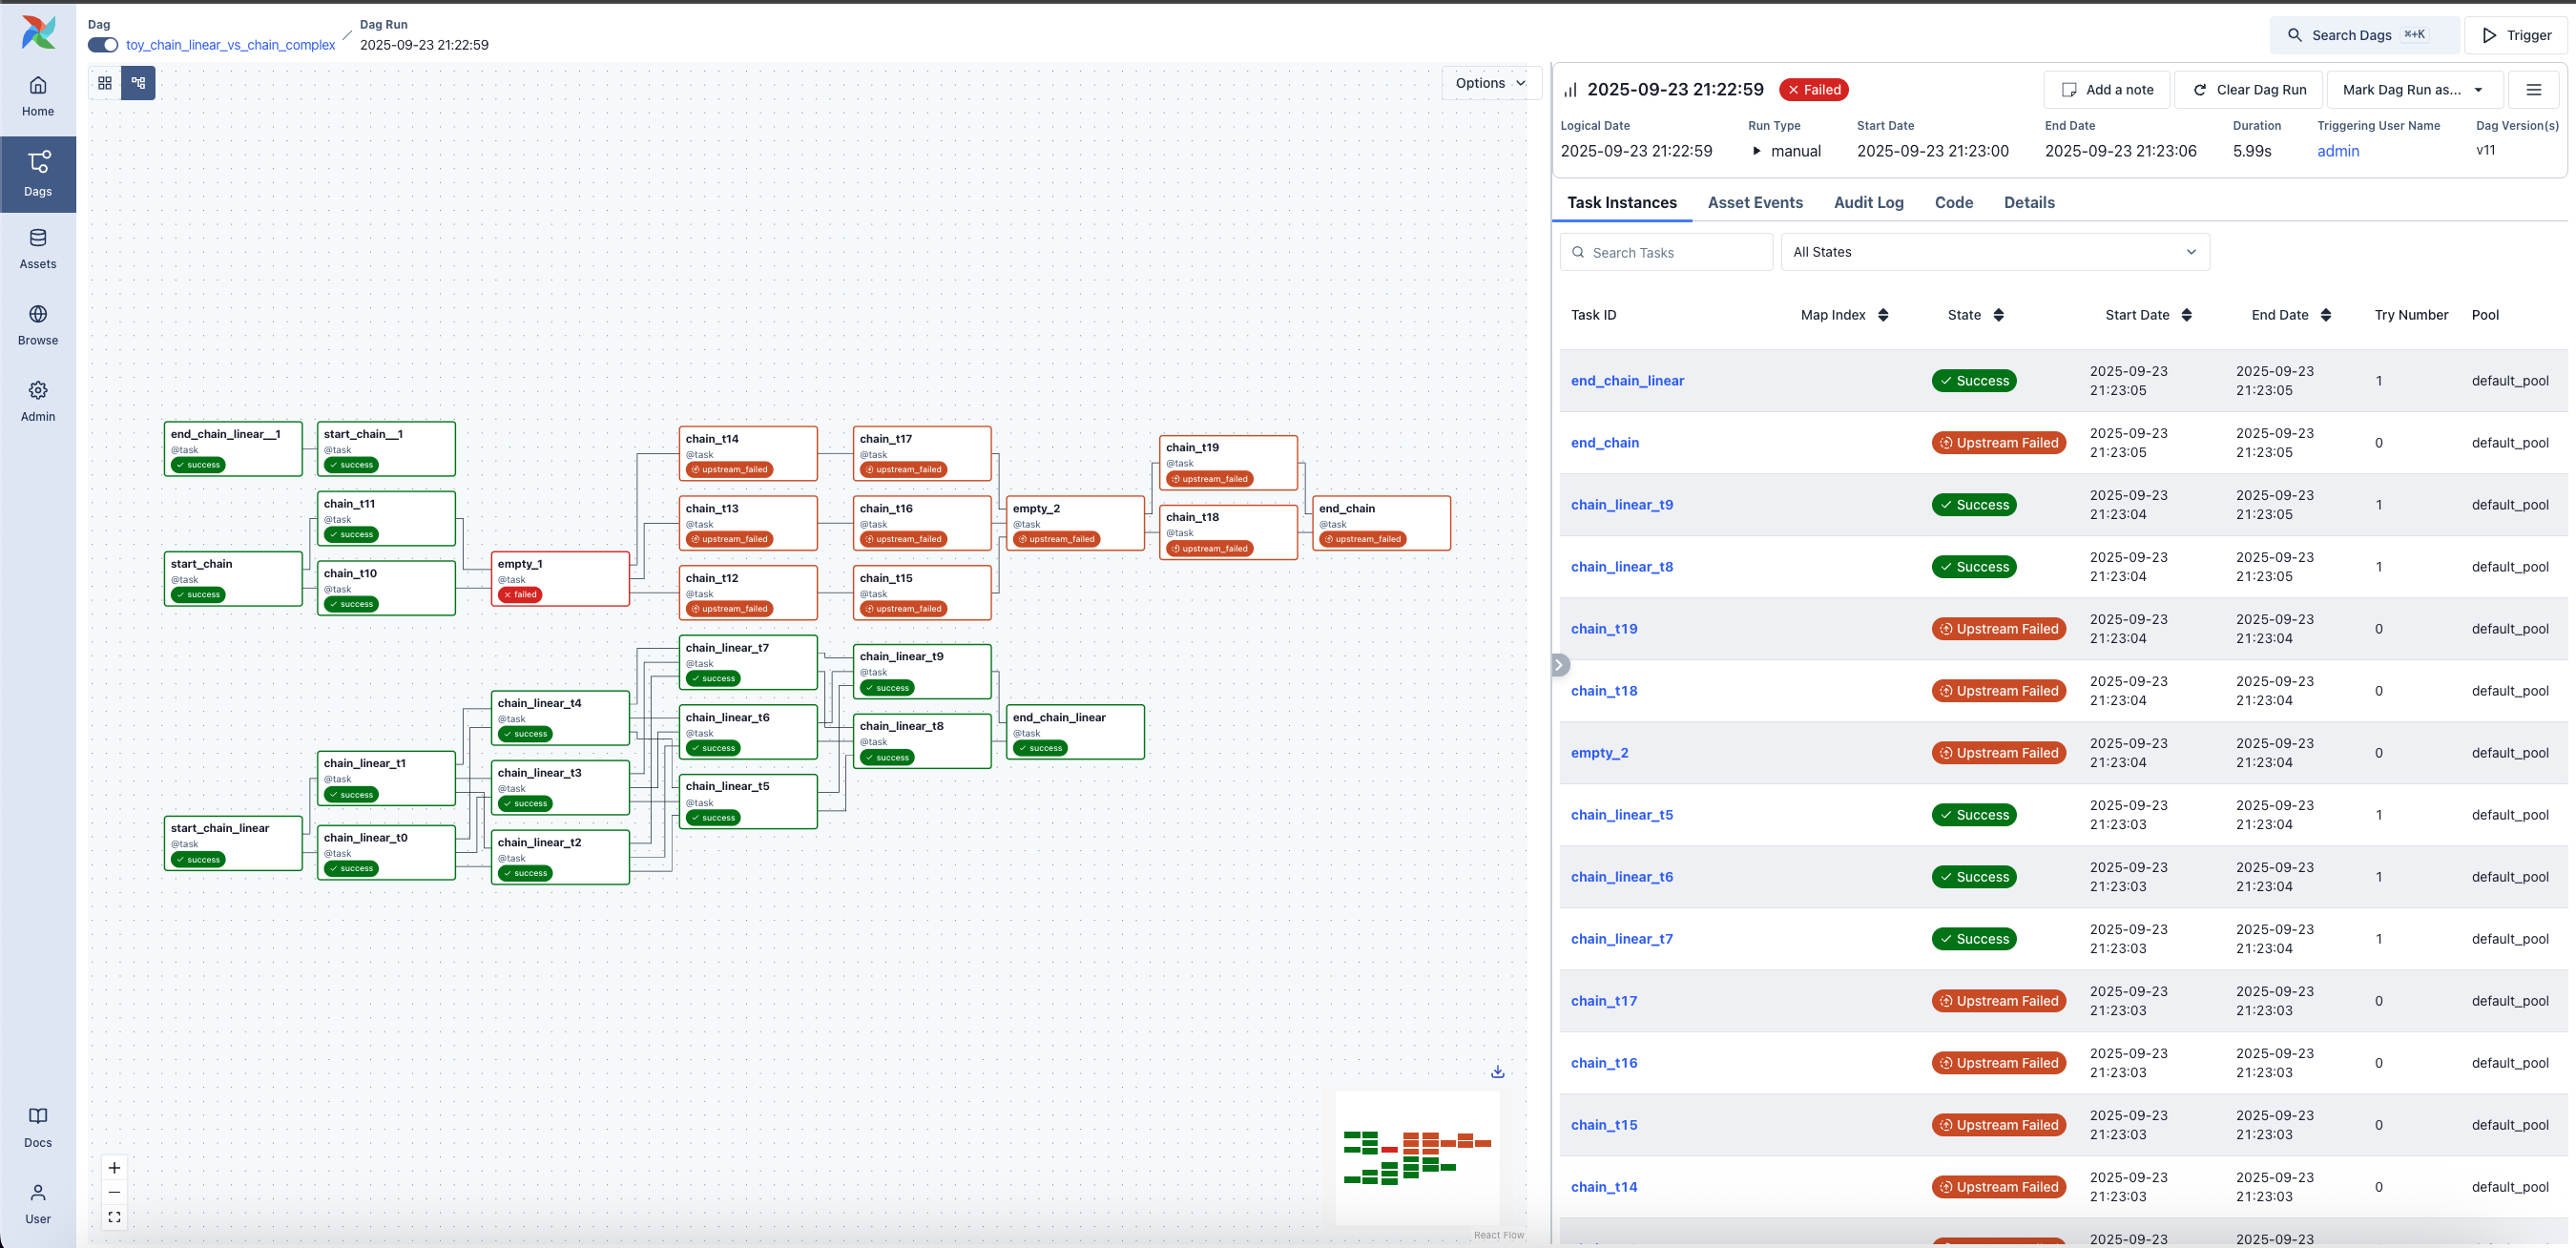Download the graph as an image
2576x1248 pixels.
point(1497,1070)
